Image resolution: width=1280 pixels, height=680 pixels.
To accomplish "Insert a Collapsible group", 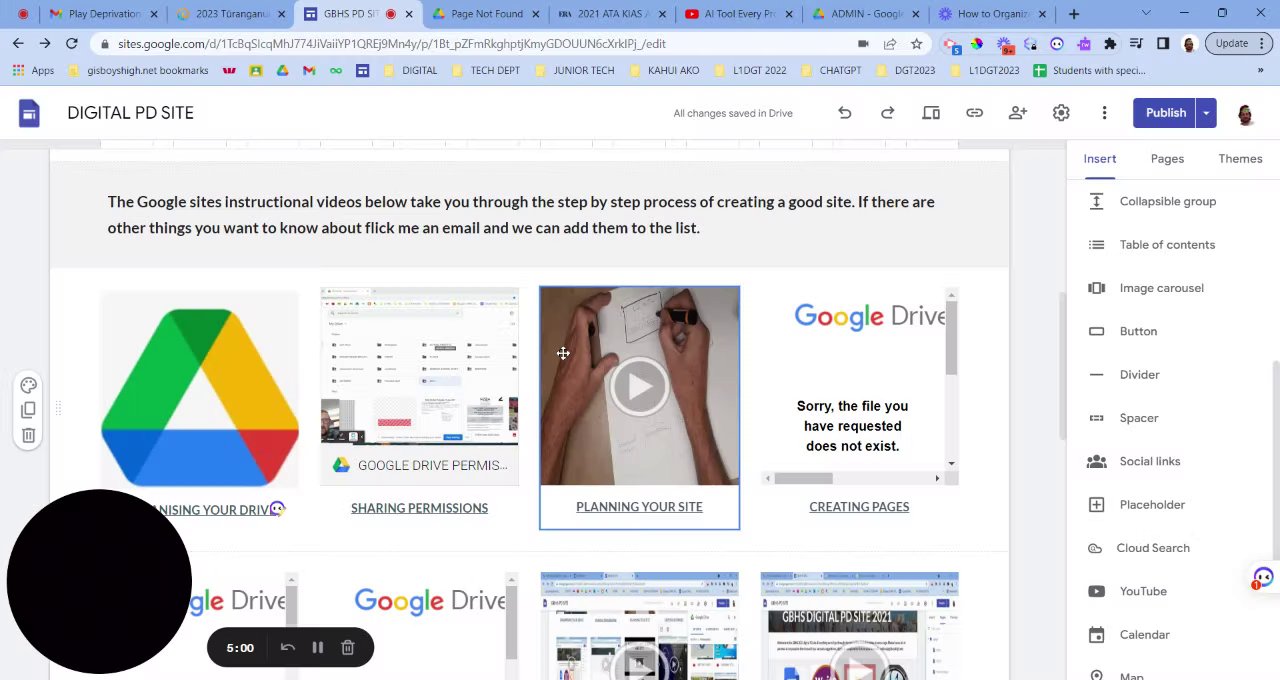I will point(1168,201).
